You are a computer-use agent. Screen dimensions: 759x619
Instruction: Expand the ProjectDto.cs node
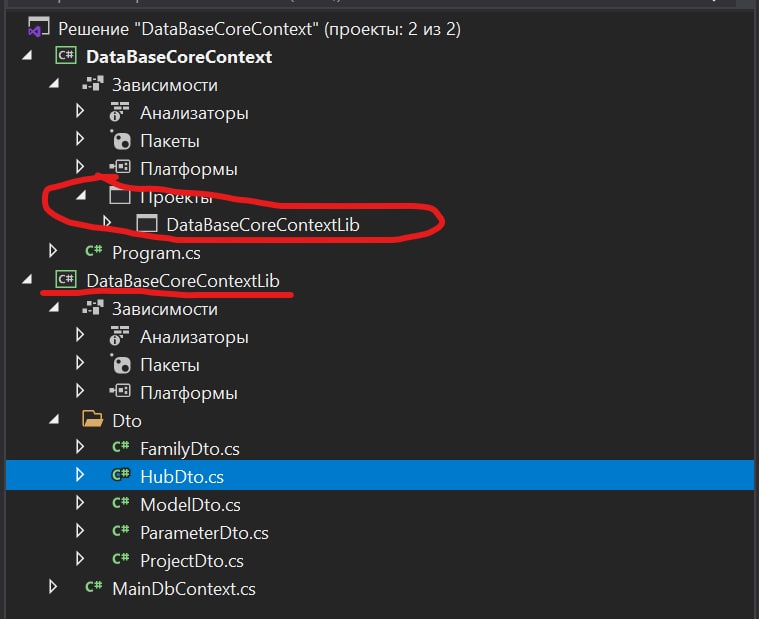click(x=80, y=559)
